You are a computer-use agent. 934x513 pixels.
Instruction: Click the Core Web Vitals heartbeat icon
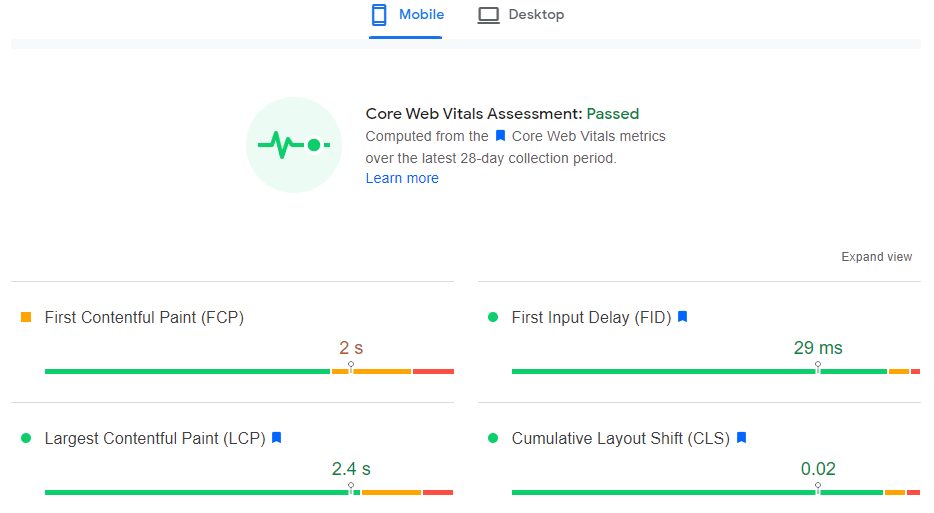[294, 145]
